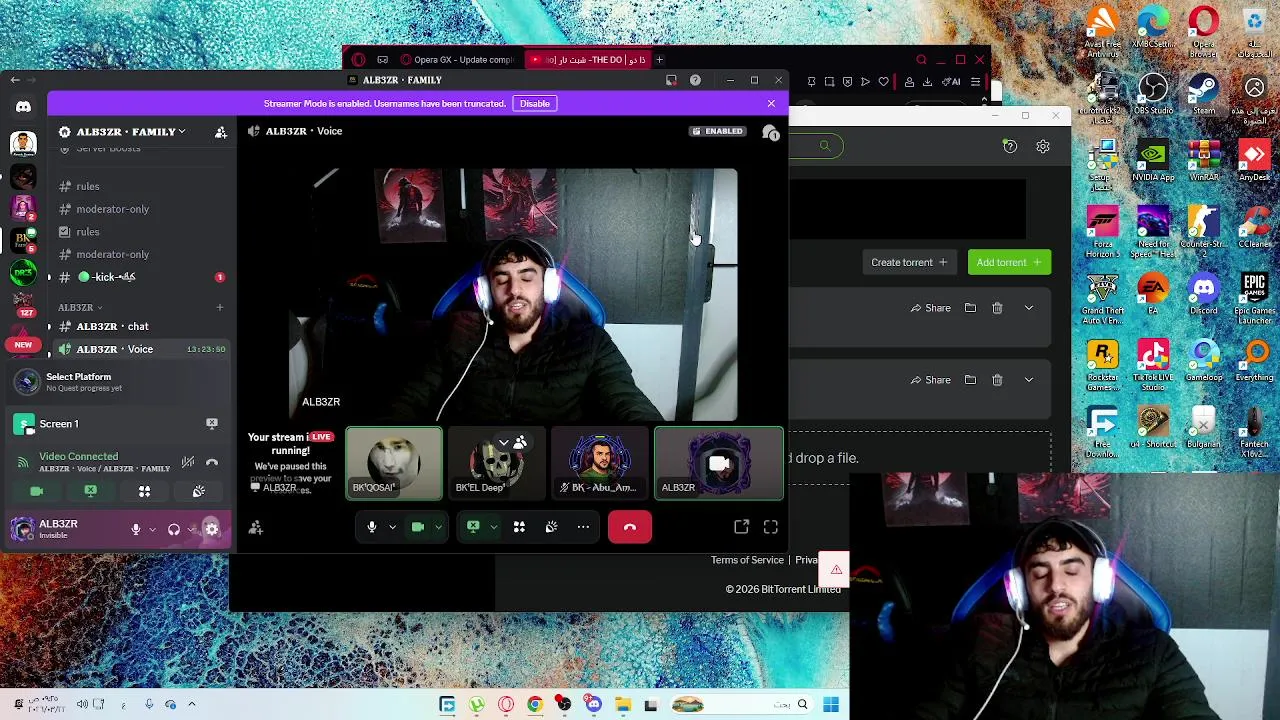
Task: Click Add torrent button in BitTorrent
Action: point(1009,262)
